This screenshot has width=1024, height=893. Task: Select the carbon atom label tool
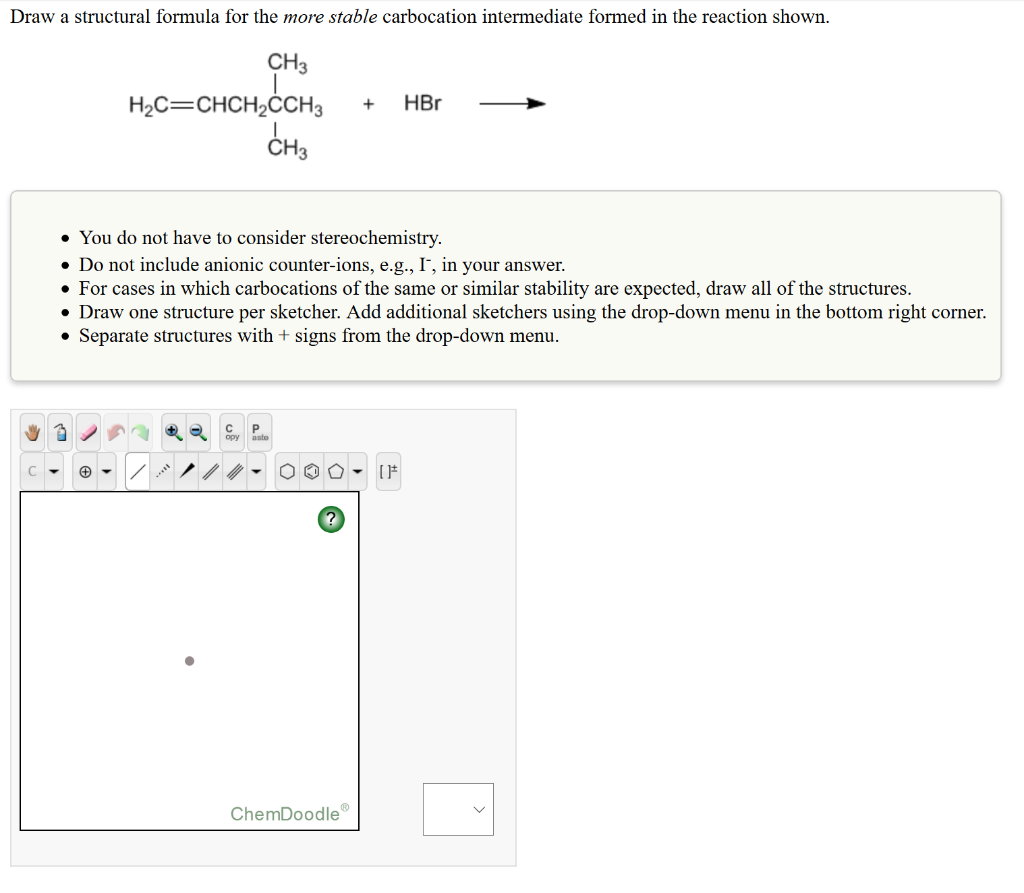pos(32,471)
